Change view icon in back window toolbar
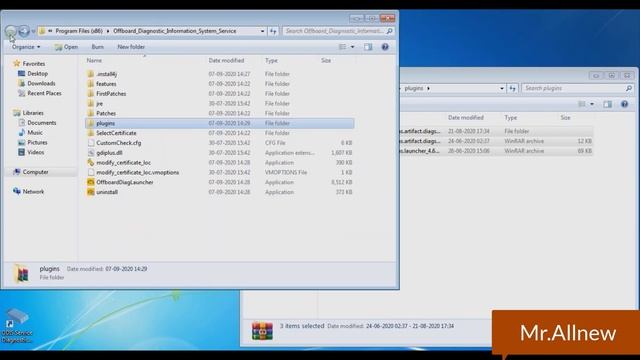Viewport: 640px width, 360px height. point(582,104)
